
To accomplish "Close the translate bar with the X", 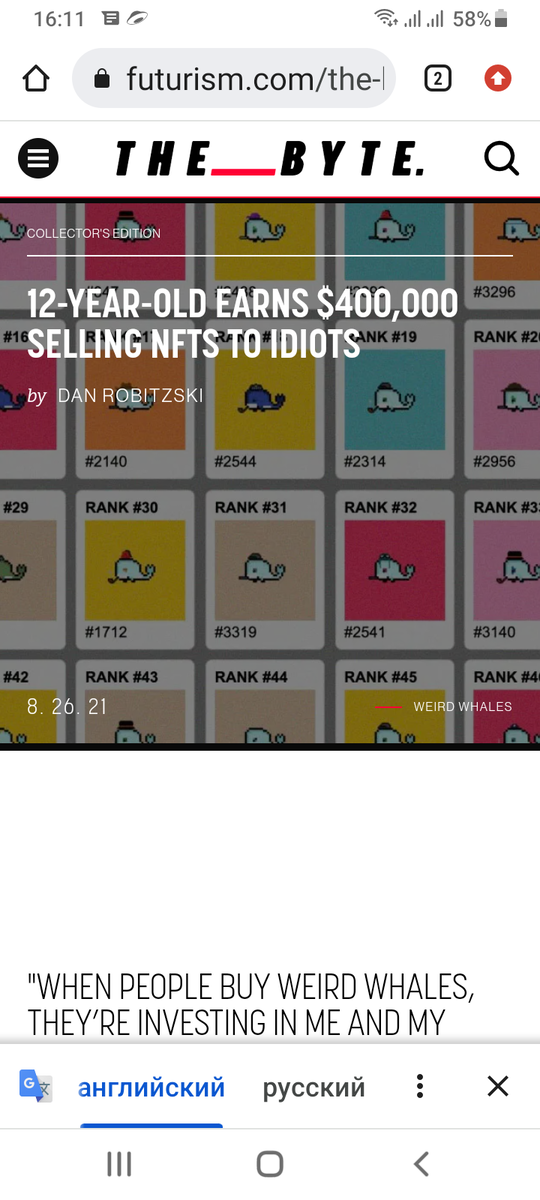I will (498, 1086).
